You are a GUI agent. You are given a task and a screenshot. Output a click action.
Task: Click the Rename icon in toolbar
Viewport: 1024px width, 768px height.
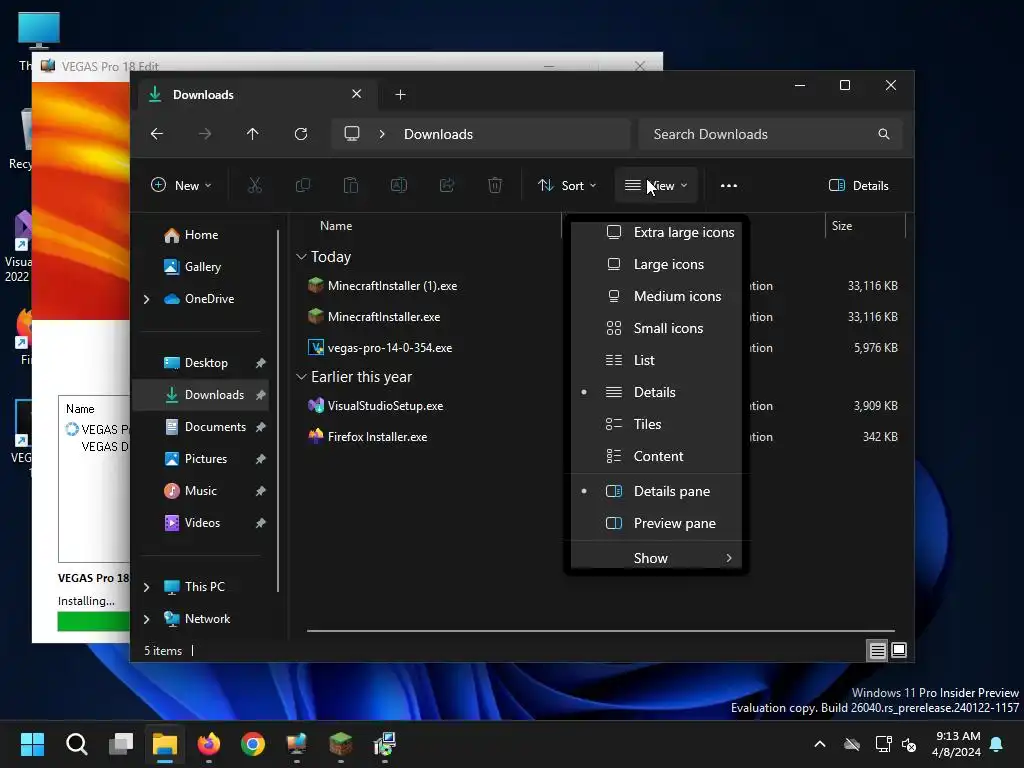point(399,185)
